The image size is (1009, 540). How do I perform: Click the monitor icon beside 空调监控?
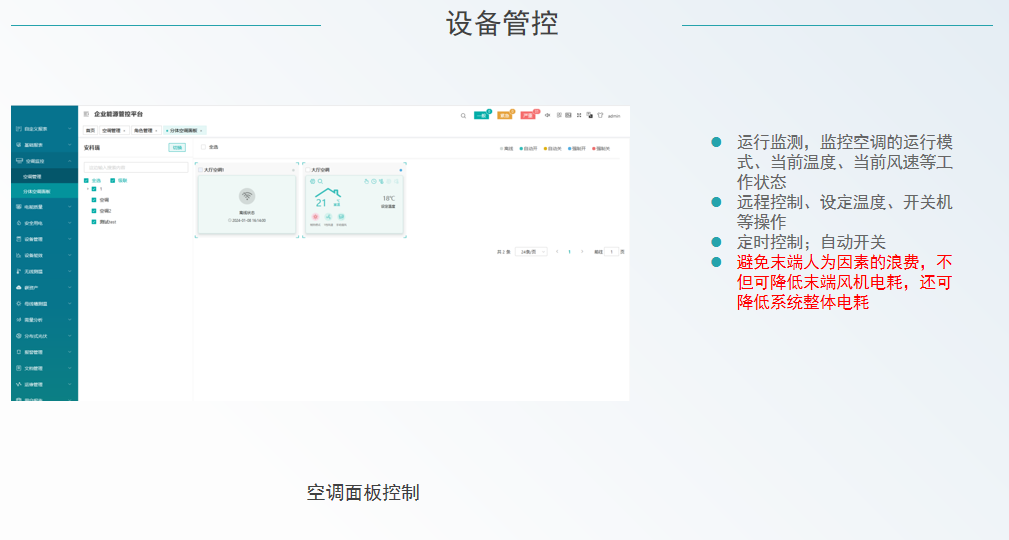tap(19, 161)
